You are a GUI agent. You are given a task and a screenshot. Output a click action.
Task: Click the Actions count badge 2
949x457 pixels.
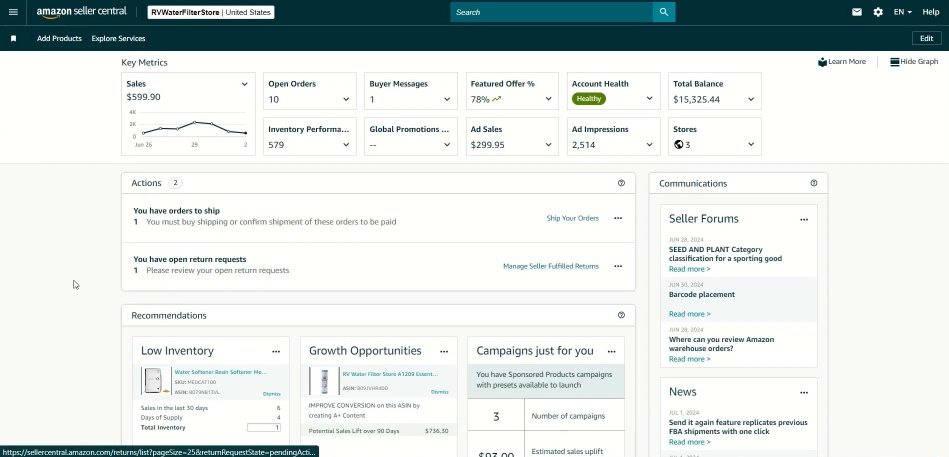point(175,183)
